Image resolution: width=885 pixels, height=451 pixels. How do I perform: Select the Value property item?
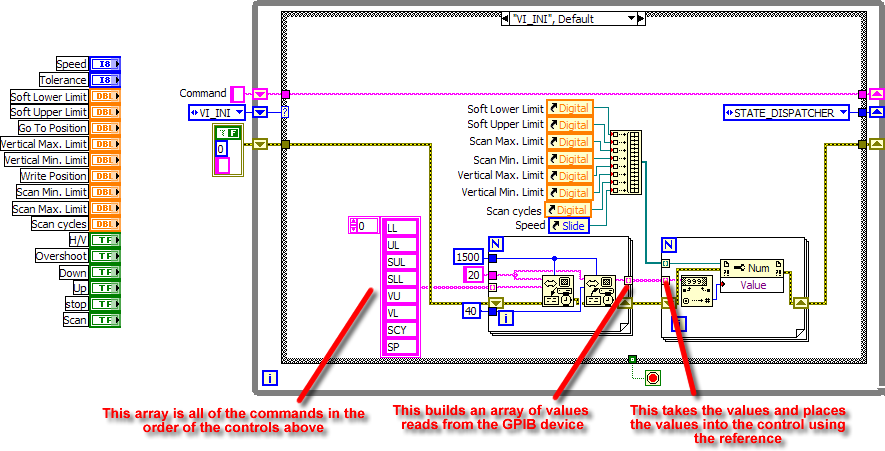coord(752,284)
